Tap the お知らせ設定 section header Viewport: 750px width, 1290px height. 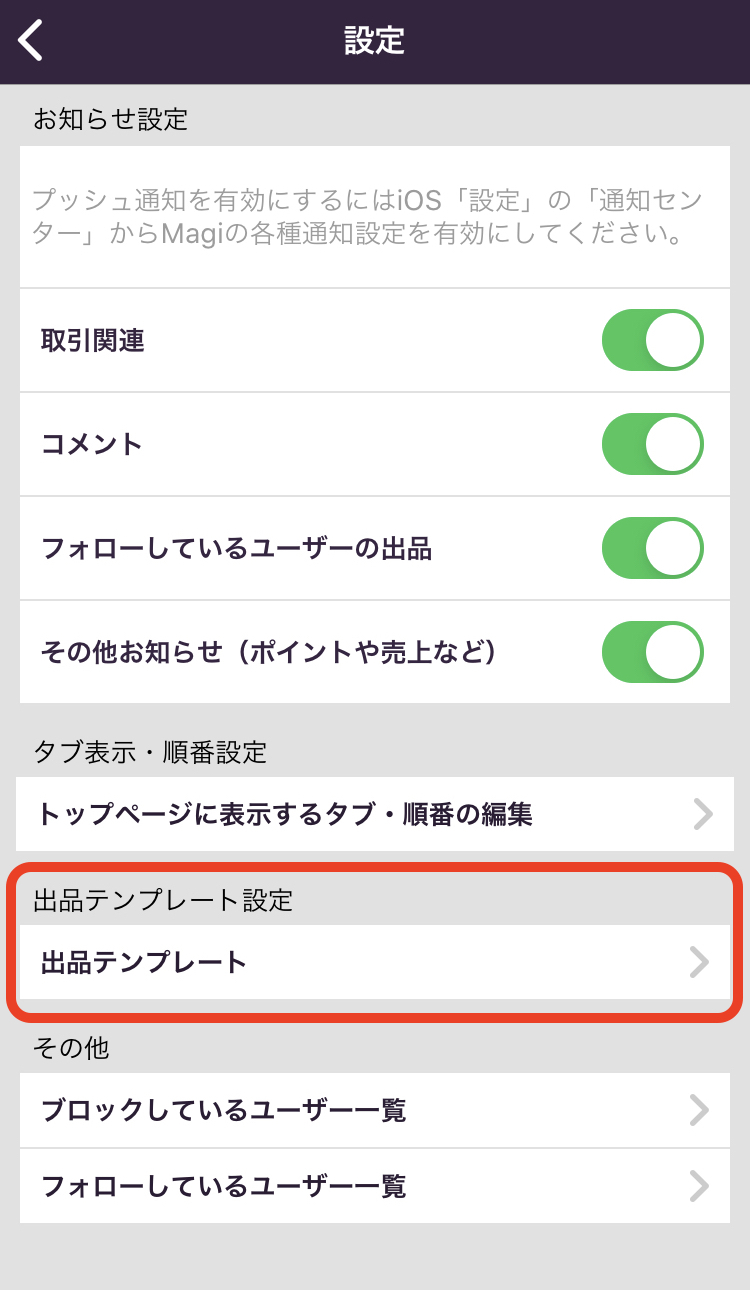111,120
